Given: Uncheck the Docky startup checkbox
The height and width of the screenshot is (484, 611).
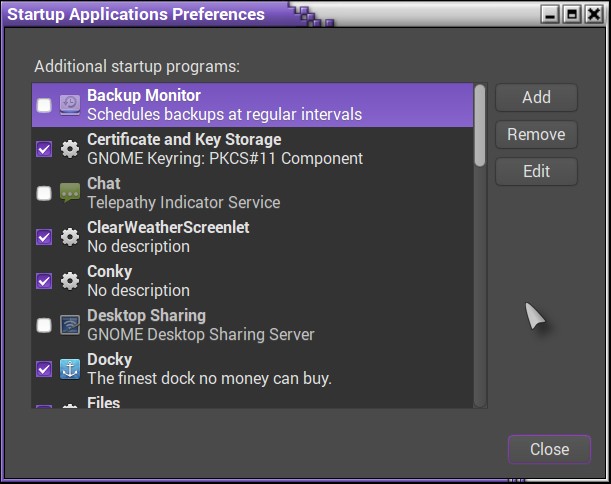Looking at the screenshot, I should (44, 369).
